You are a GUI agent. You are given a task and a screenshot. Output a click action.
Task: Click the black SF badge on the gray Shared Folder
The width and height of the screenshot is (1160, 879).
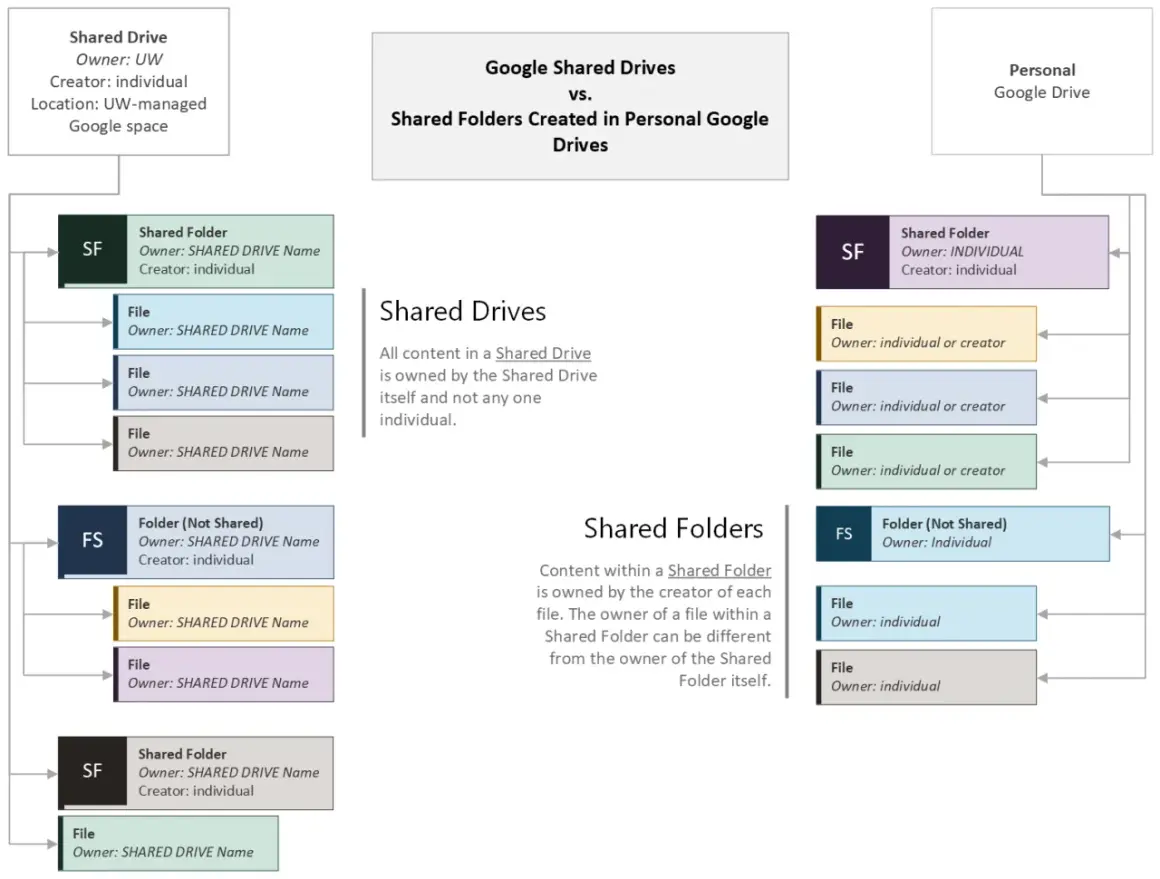(x=92, y=772)
